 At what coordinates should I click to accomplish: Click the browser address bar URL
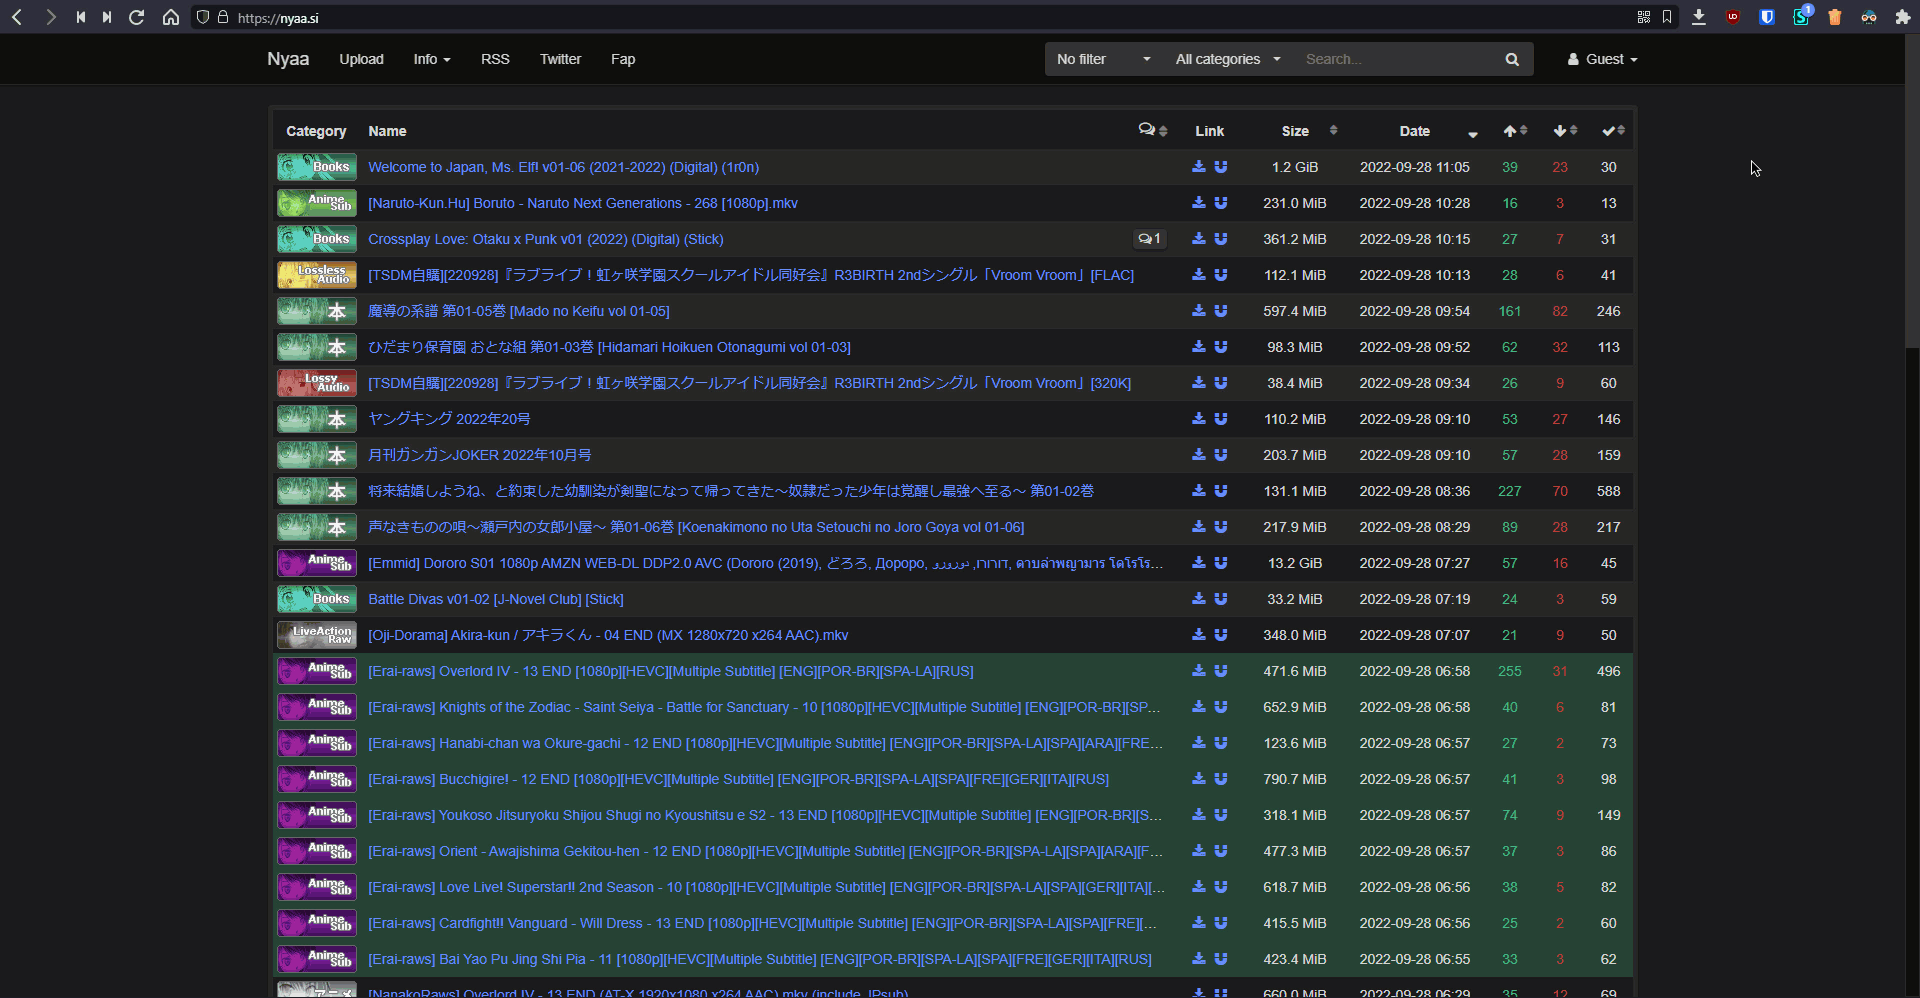[278, 18]
